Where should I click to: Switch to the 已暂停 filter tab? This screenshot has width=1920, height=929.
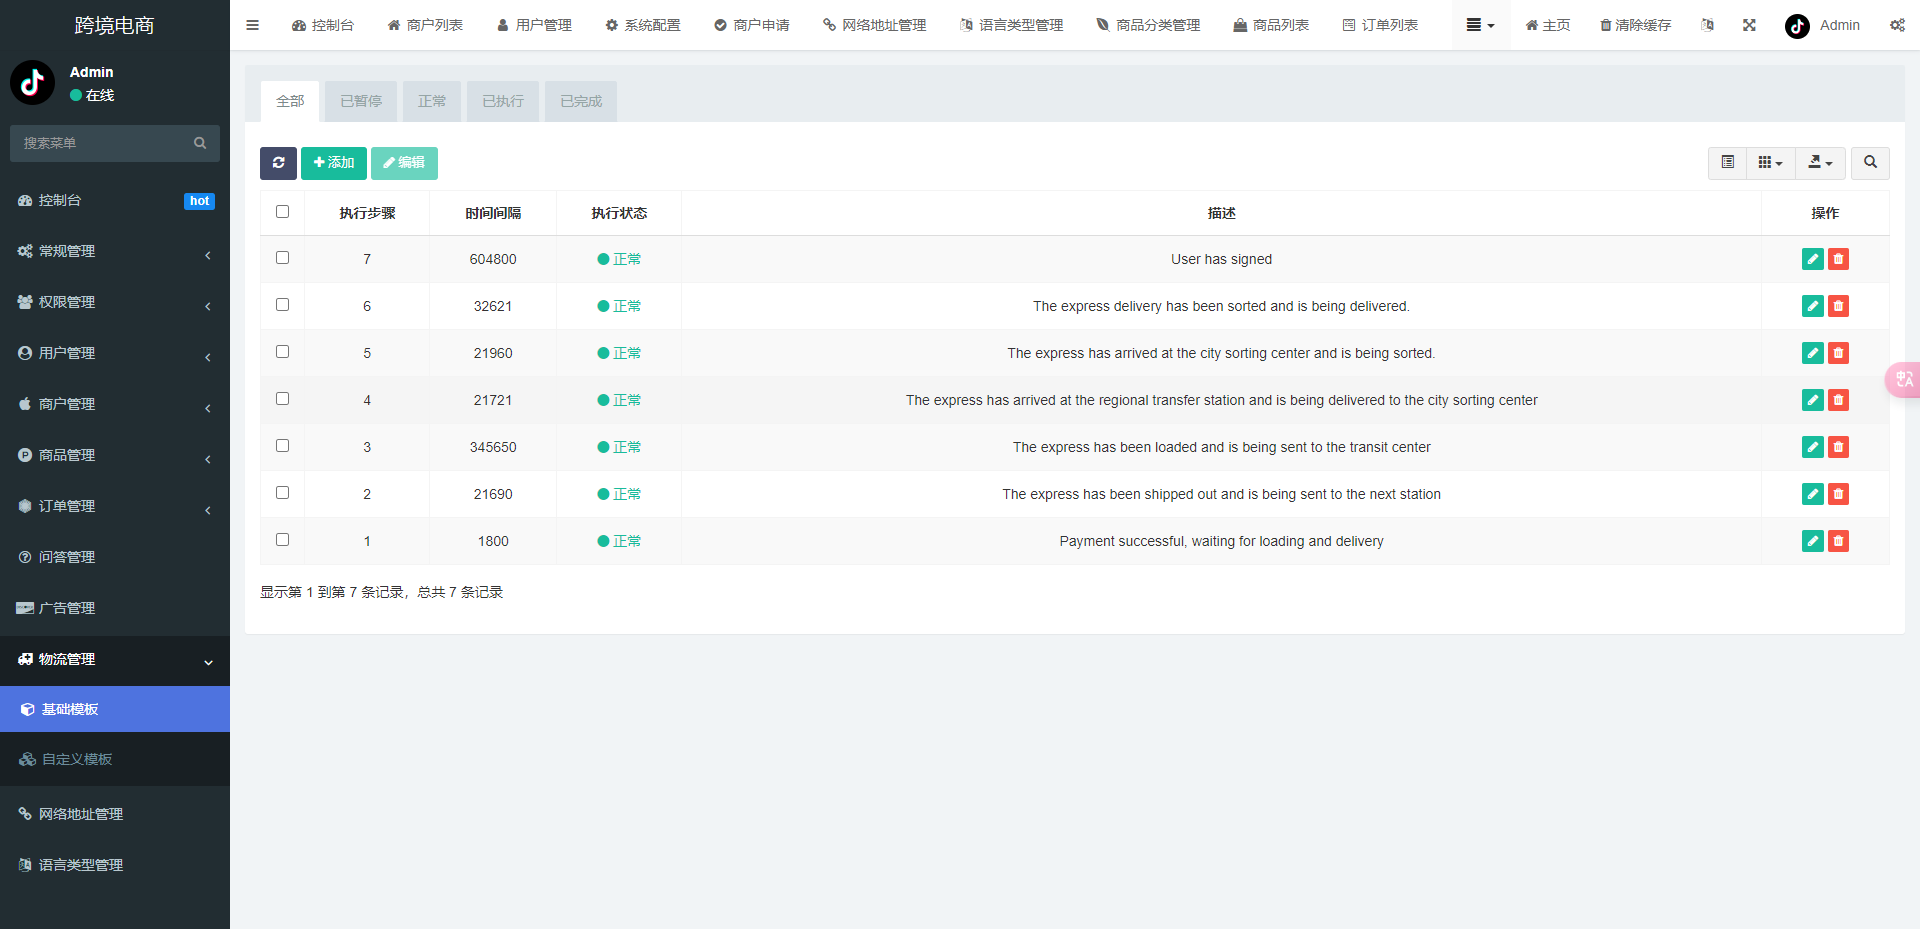click(x=361, y=102)
